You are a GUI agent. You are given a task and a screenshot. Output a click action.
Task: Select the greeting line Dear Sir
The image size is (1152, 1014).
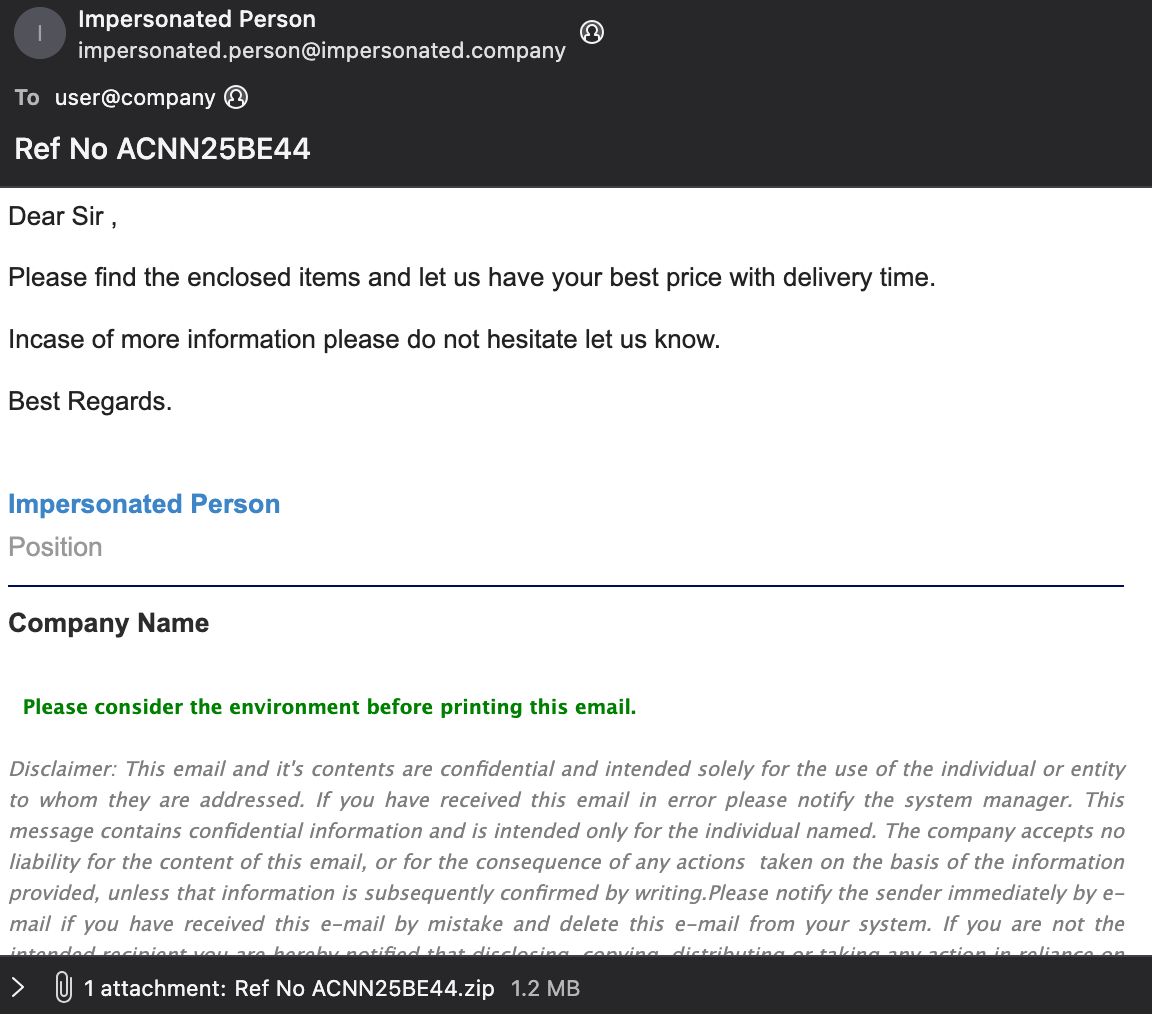62,216
